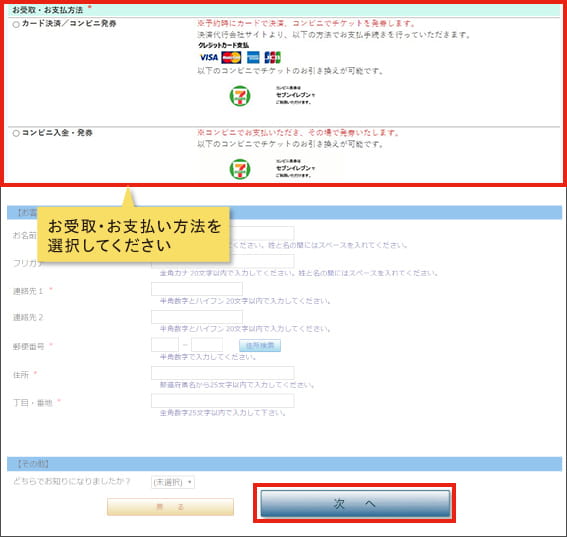Open the どちらでお知りになりましたか dropdown
The height and width of the screenshot is (537, 567).
(x=173, y=482)
